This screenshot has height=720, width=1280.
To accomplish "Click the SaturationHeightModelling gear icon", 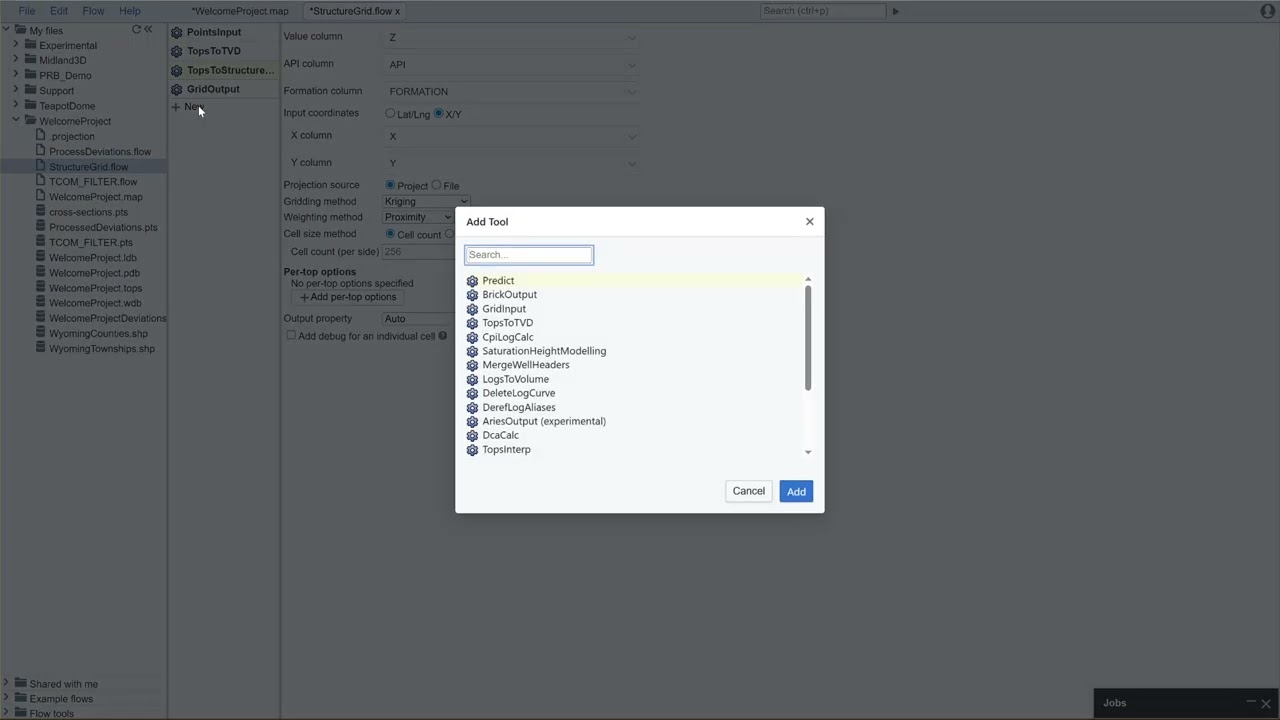I will click(x=472, y=351).
